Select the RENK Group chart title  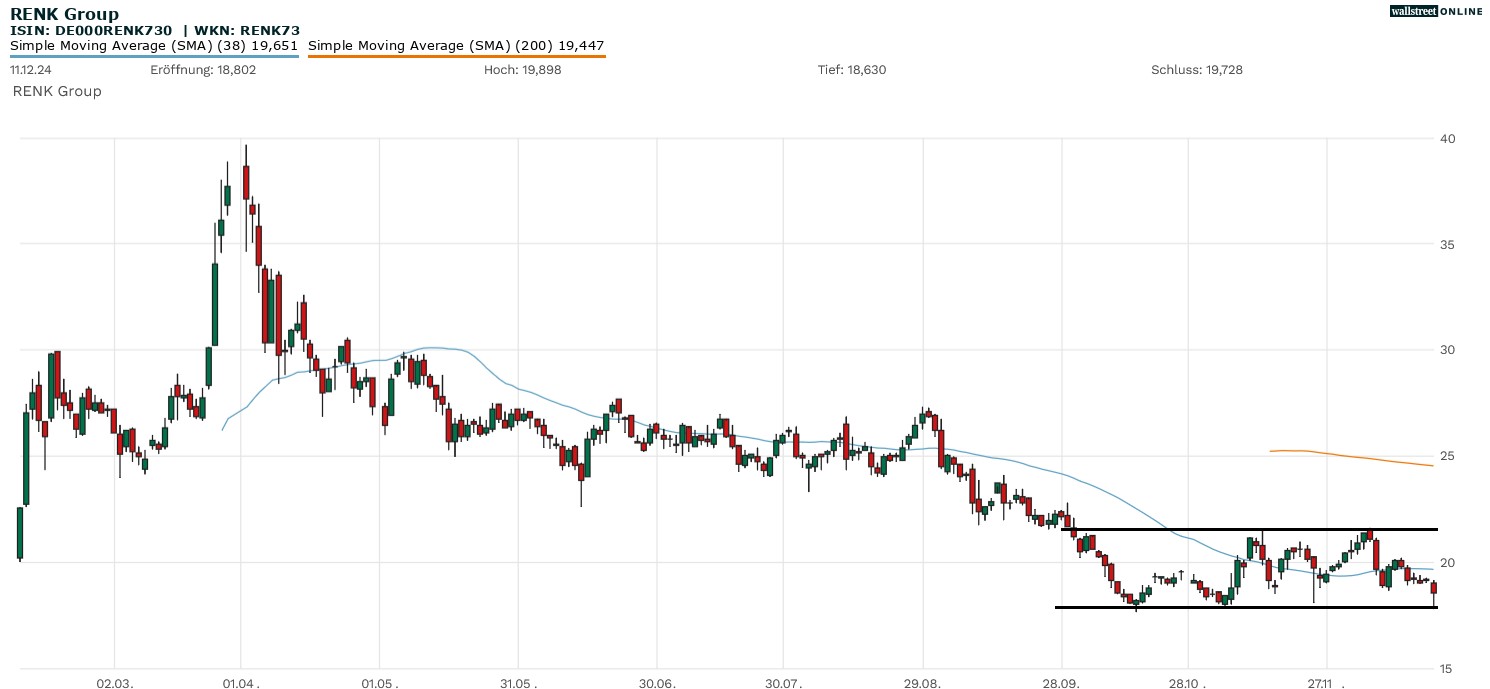tap(64, 14)
